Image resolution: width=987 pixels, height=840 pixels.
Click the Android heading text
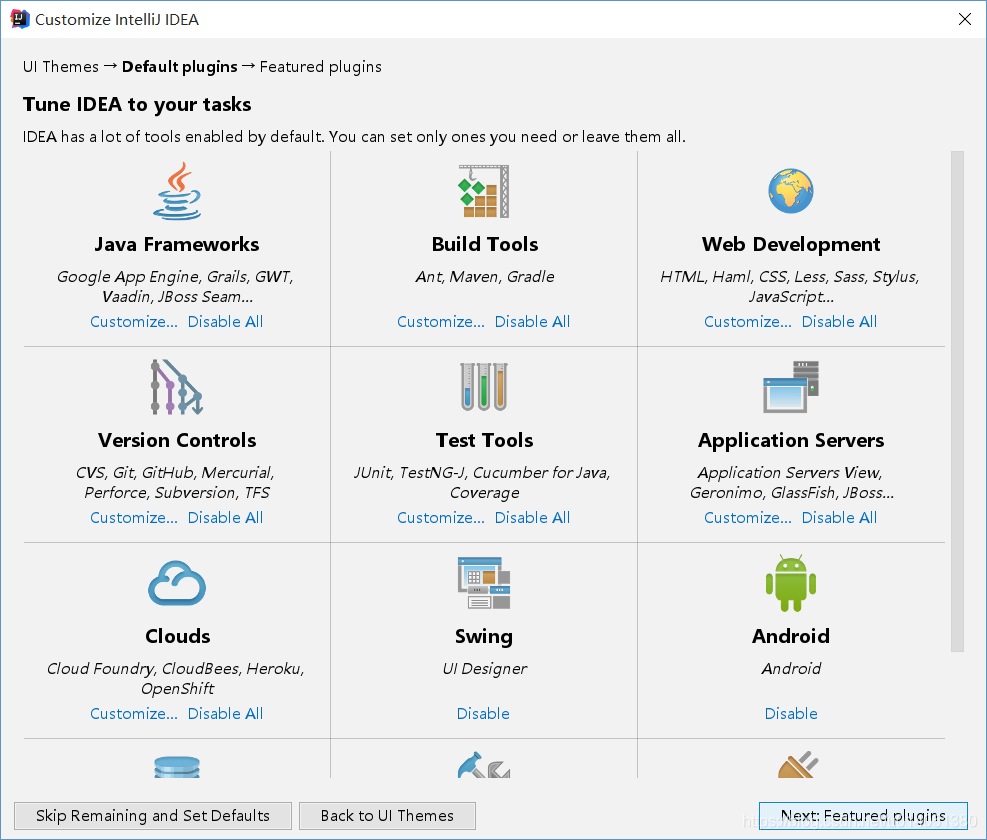(791, 636)
